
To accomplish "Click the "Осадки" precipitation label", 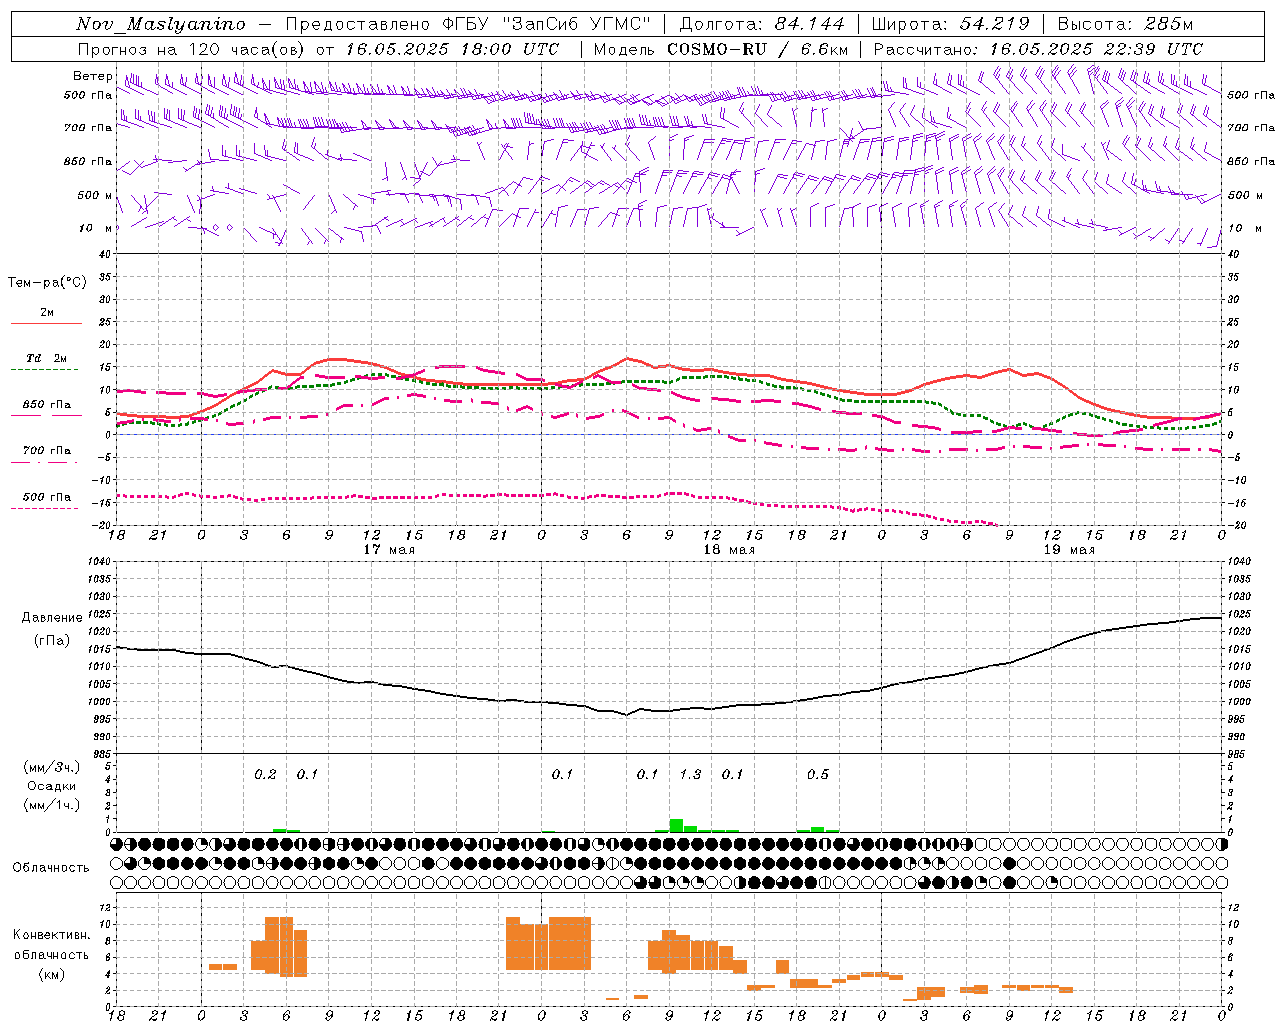I will coord(51,786).
